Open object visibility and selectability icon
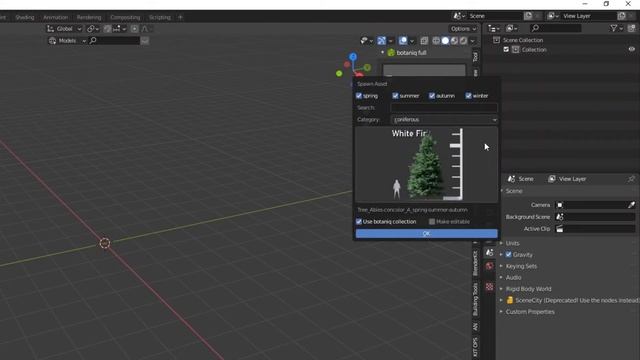The image size is (640, 360). (x=367, y=41)
